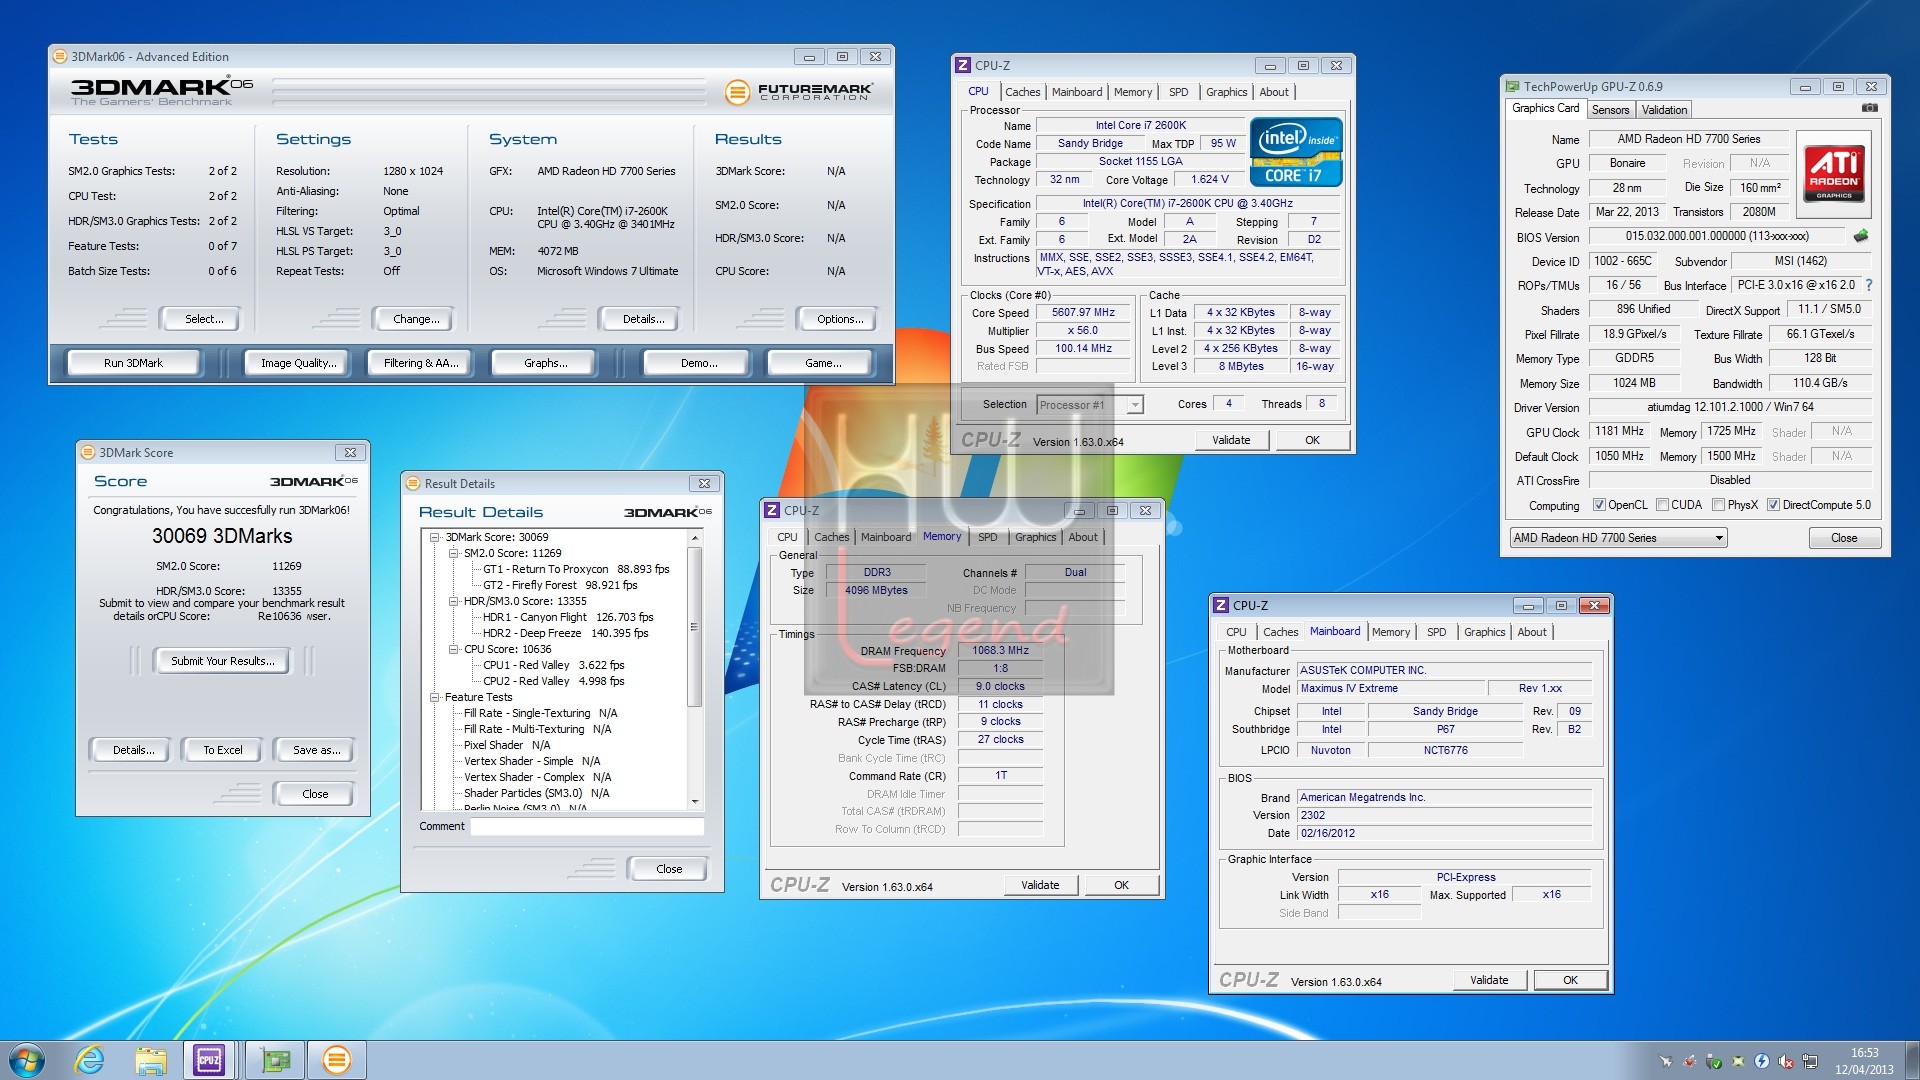Screen dimensions: 1920x1080
Task: Open the network tray icon
Action: coord(1810,1061)
